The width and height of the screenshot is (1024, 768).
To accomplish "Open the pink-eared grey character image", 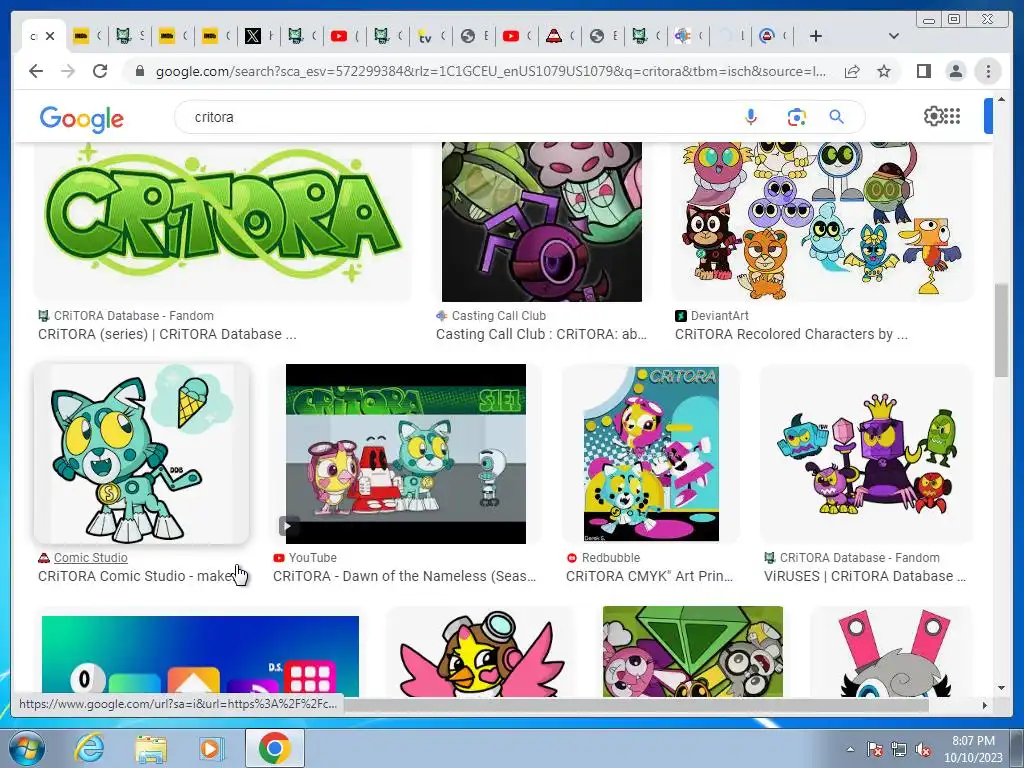I will pos(892,651).
